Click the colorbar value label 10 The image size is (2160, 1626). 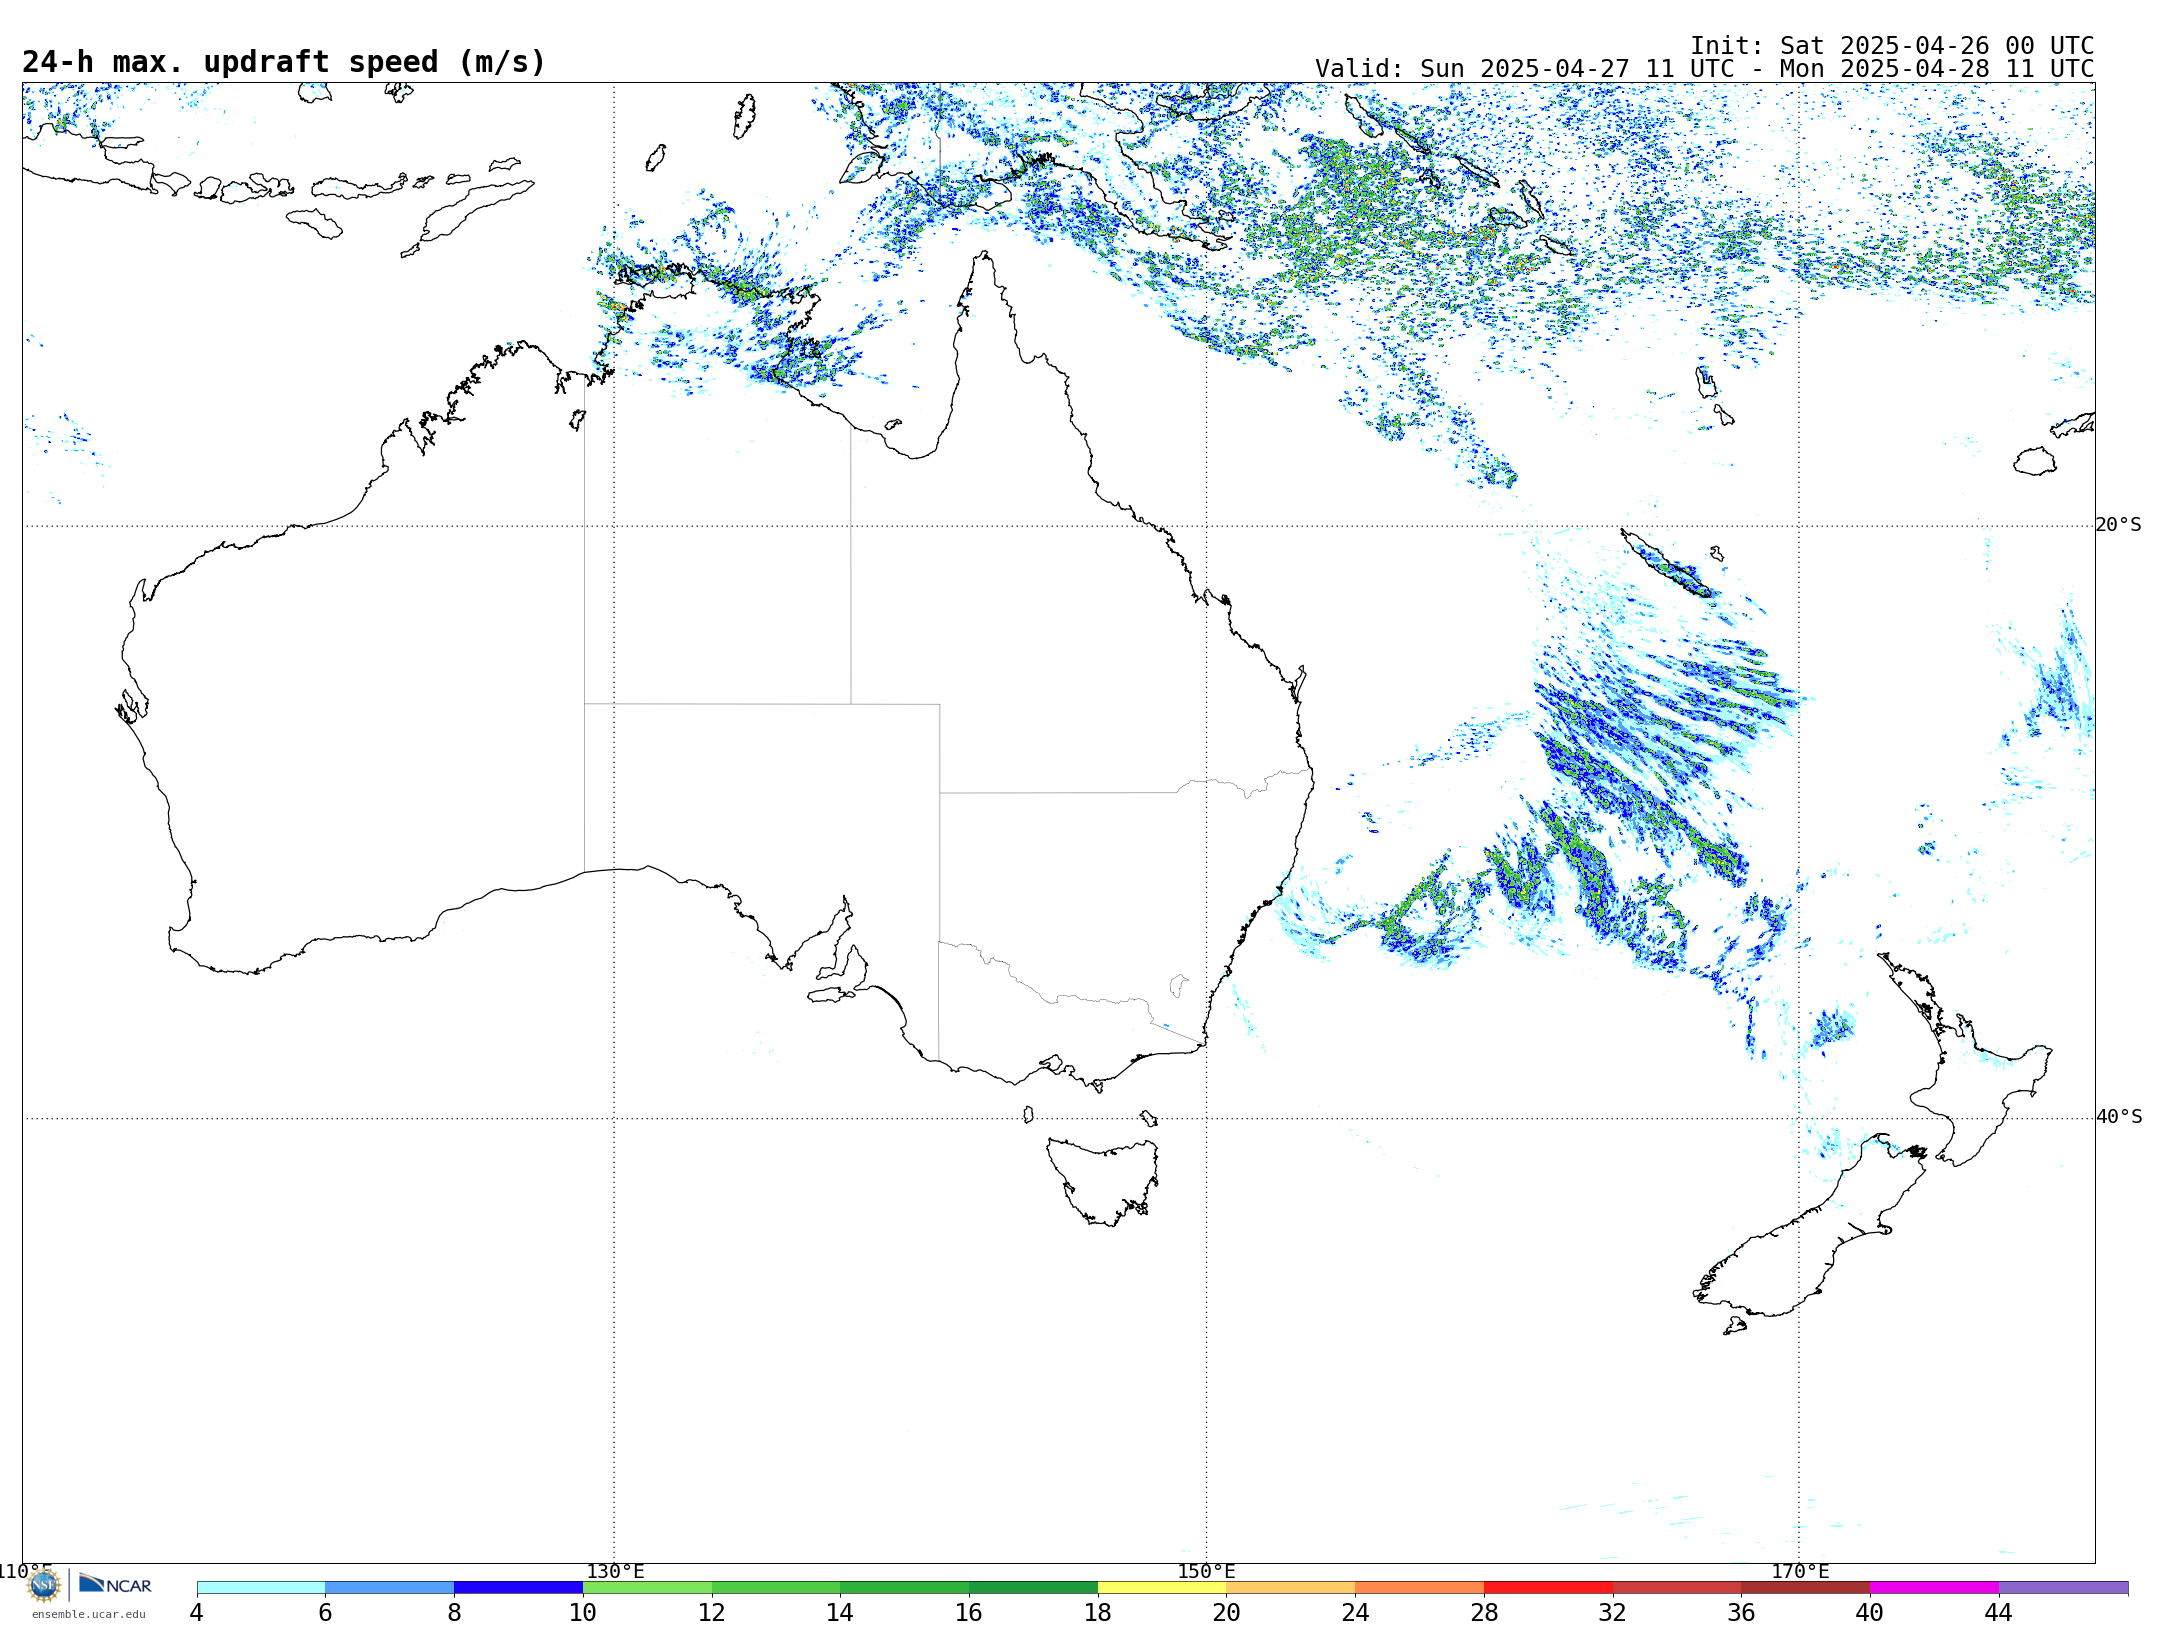tap(583, 1612)
